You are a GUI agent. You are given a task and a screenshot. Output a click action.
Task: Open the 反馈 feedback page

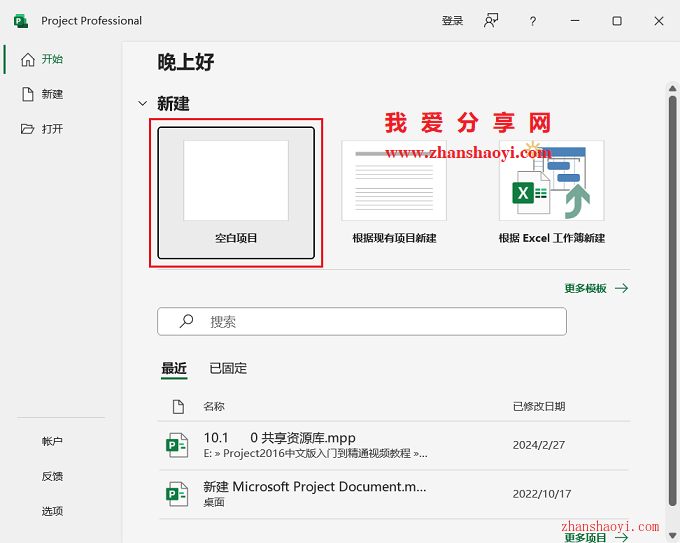(52, 476)
